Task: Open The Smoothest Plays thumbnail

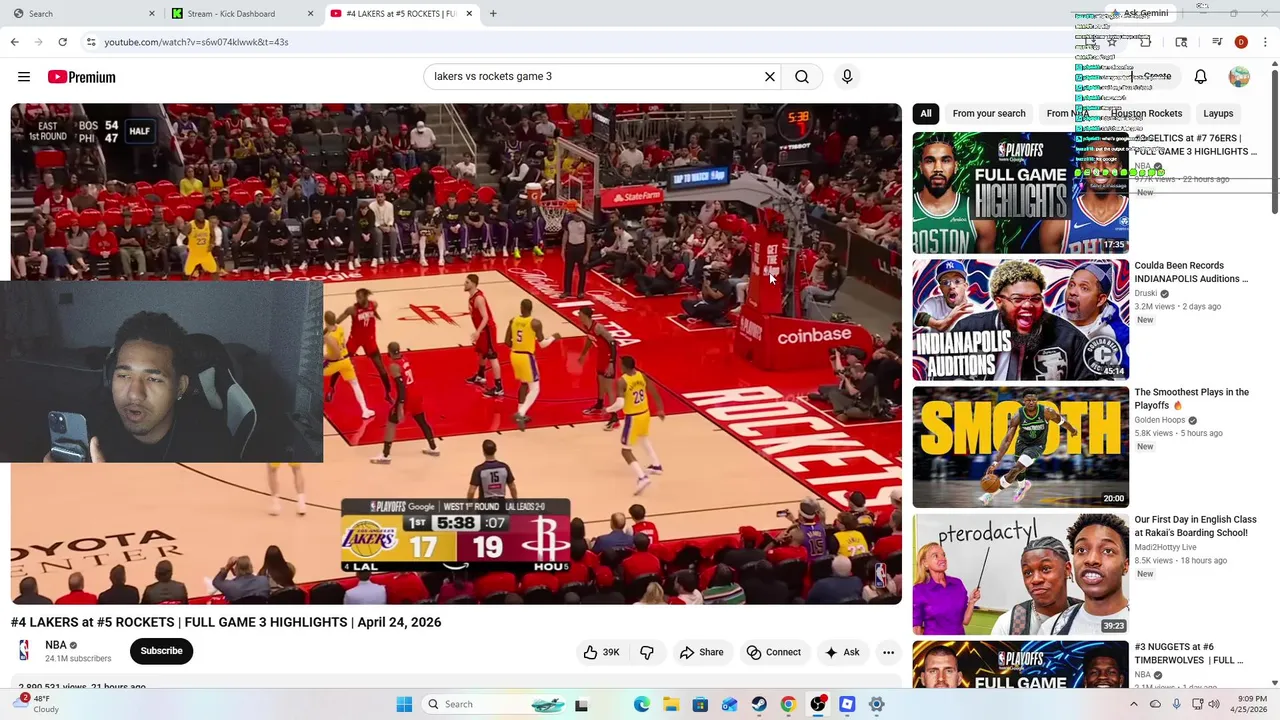Action: (x=1020, y=447)
